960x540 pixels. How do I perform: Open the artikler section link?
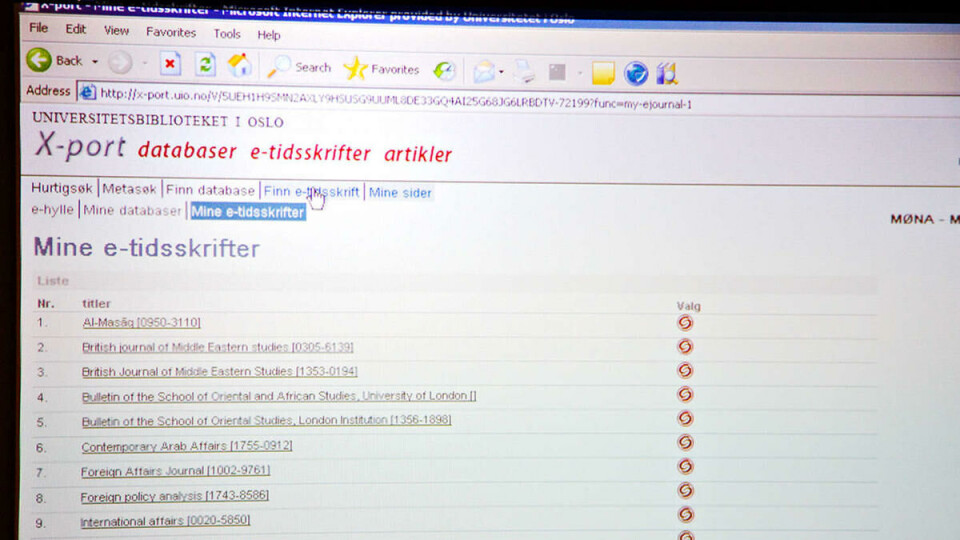coord(418,154)
